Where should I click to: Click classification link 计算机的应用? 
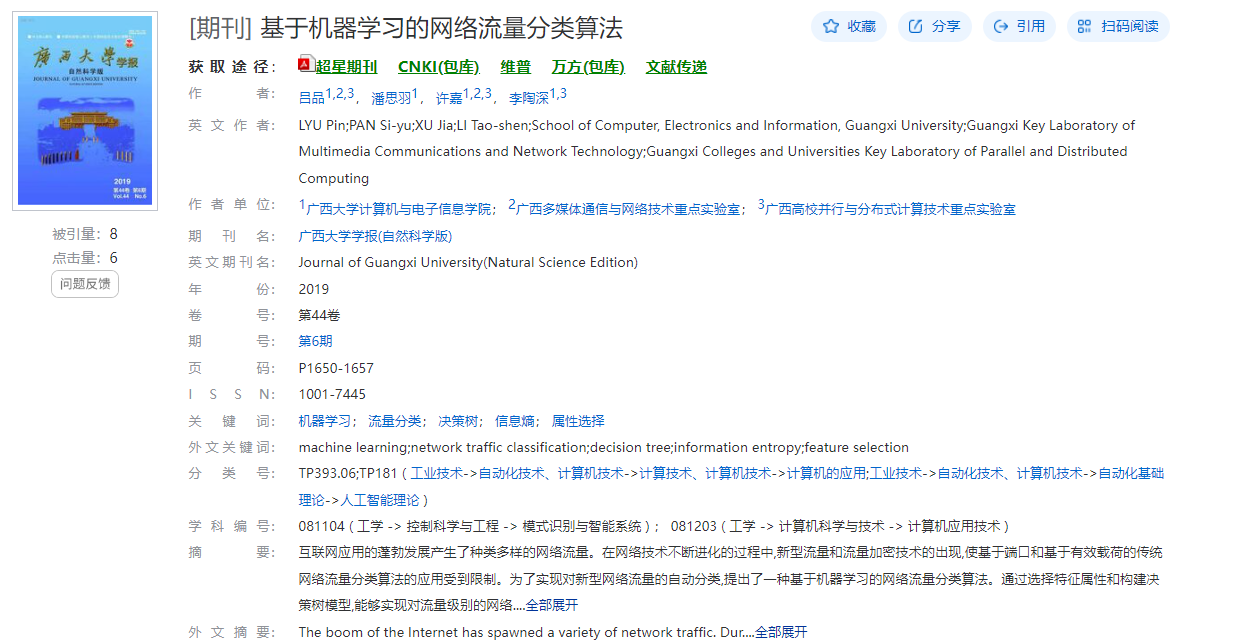[826, 473]
